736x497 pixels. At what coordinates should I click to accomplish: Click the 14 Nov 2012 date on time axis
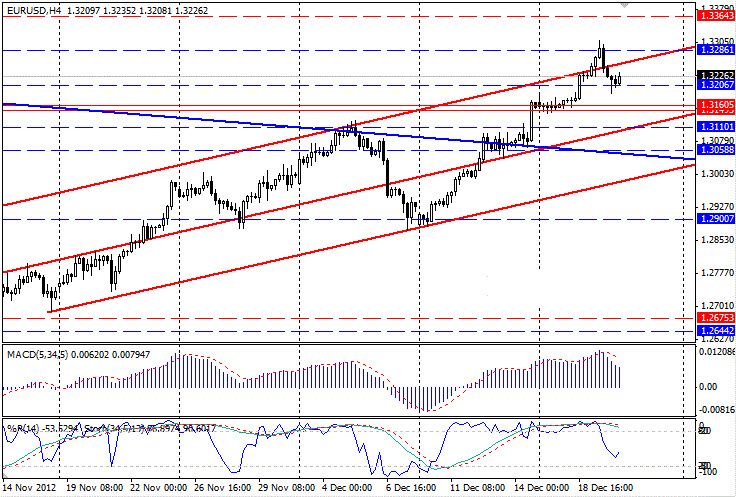30,489
